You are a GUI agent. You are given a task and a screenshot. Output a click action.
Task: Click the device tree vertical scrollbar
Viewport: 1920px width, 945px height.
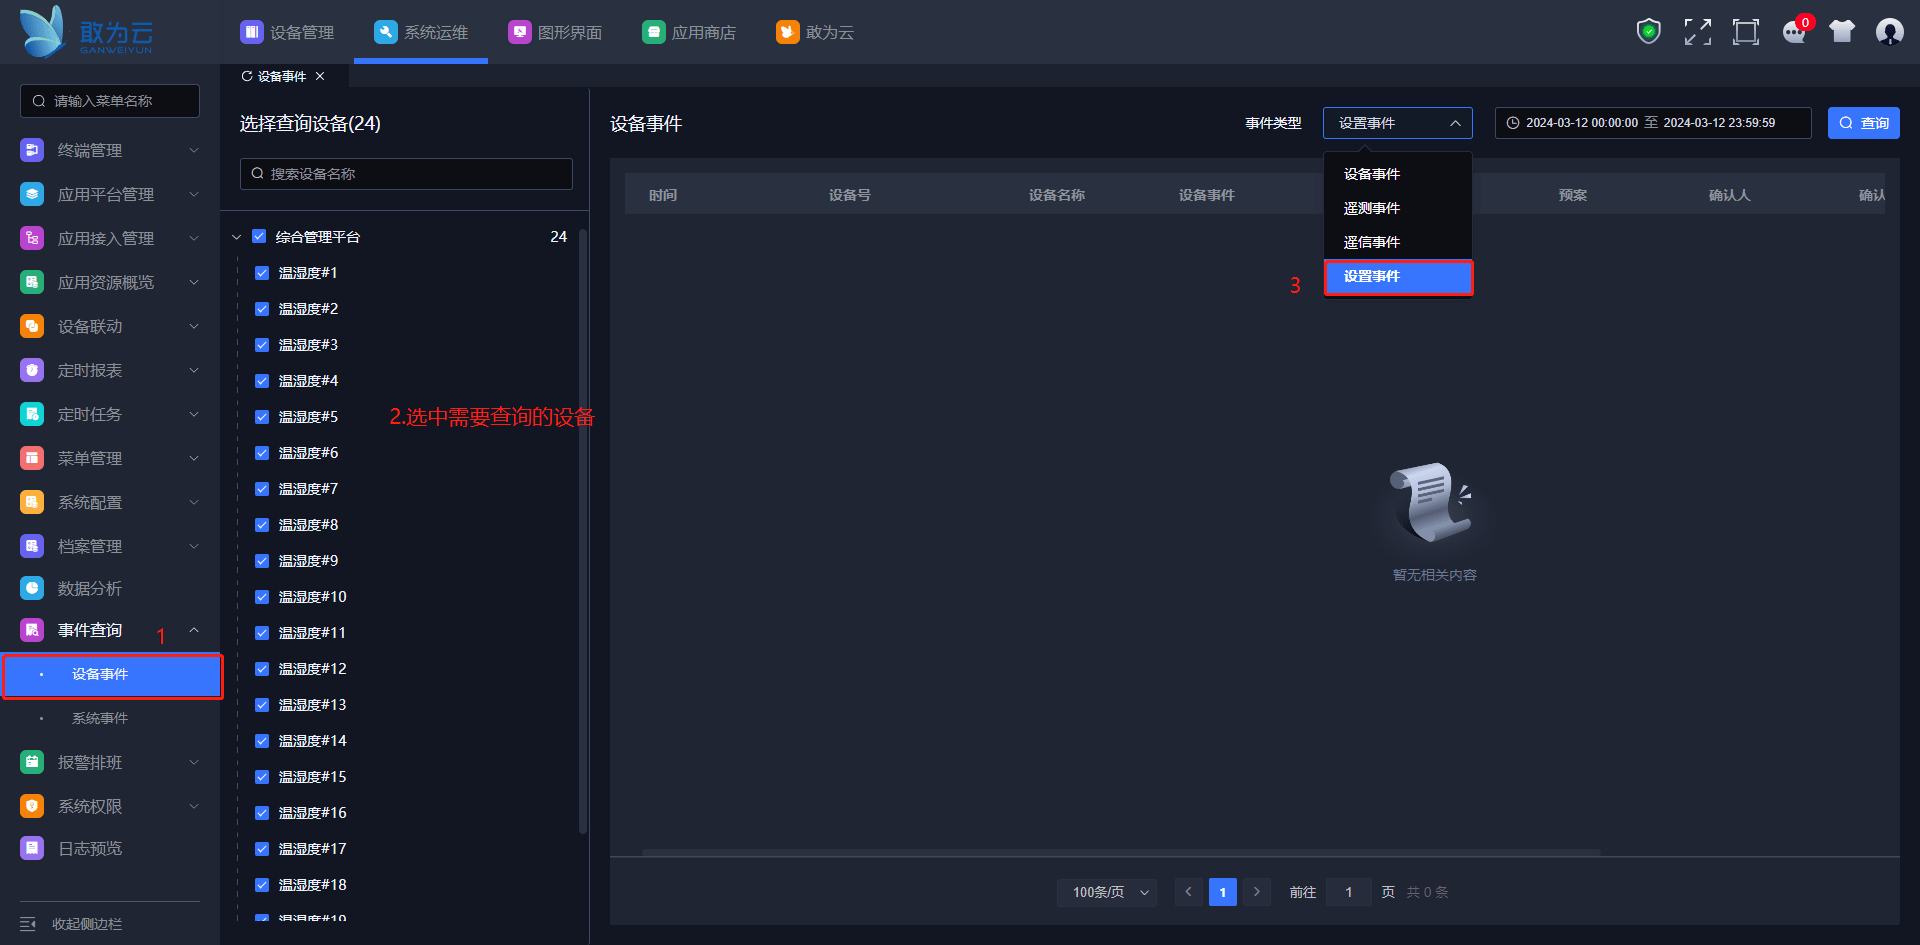click(582, 530)
